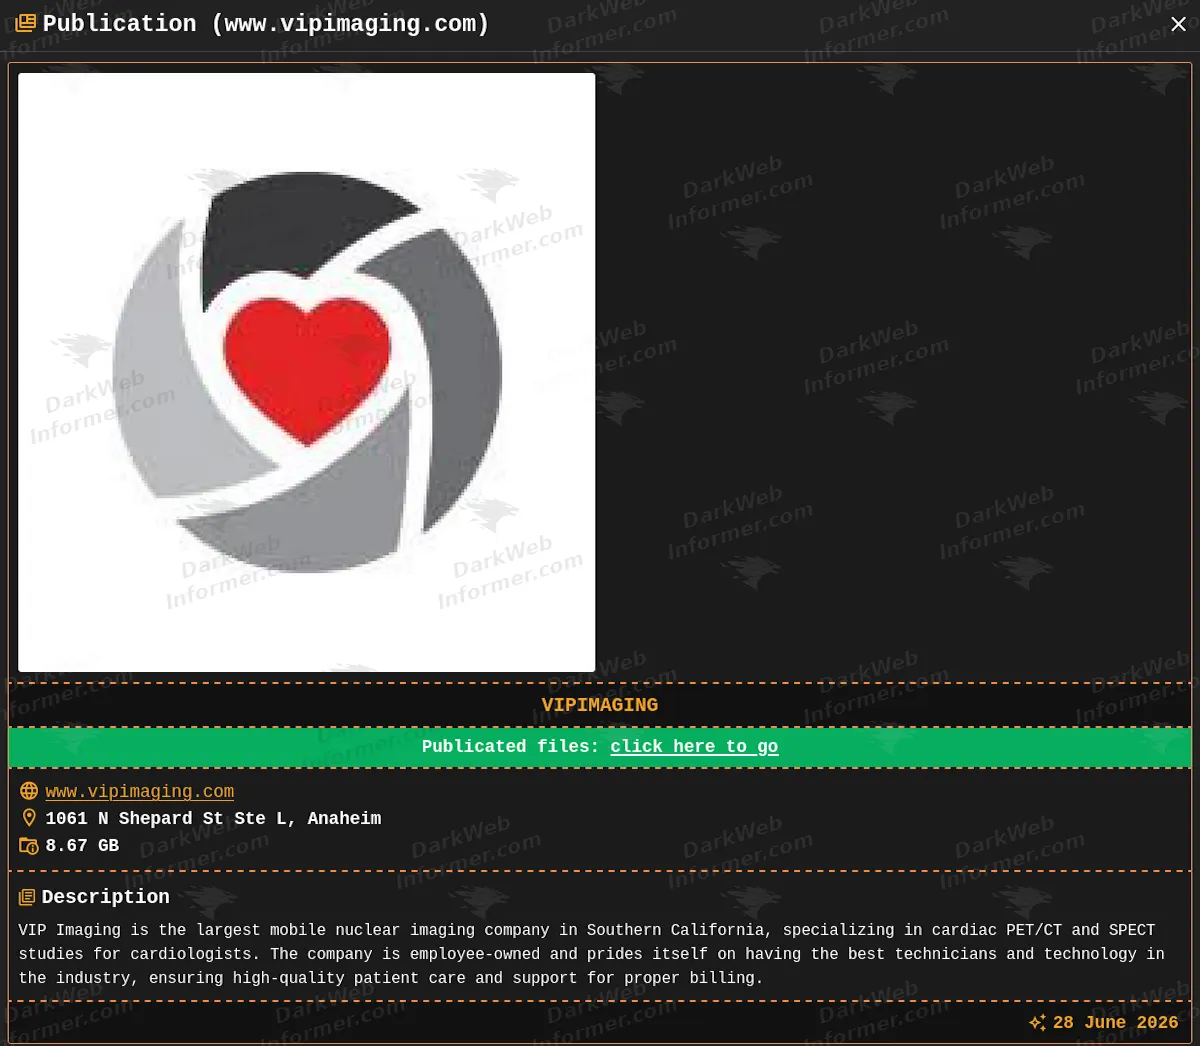The width and height of the screenshot is (1200, 1046).
Task: Click the '28 June 2026' date text
Action: [1116, 1022]
